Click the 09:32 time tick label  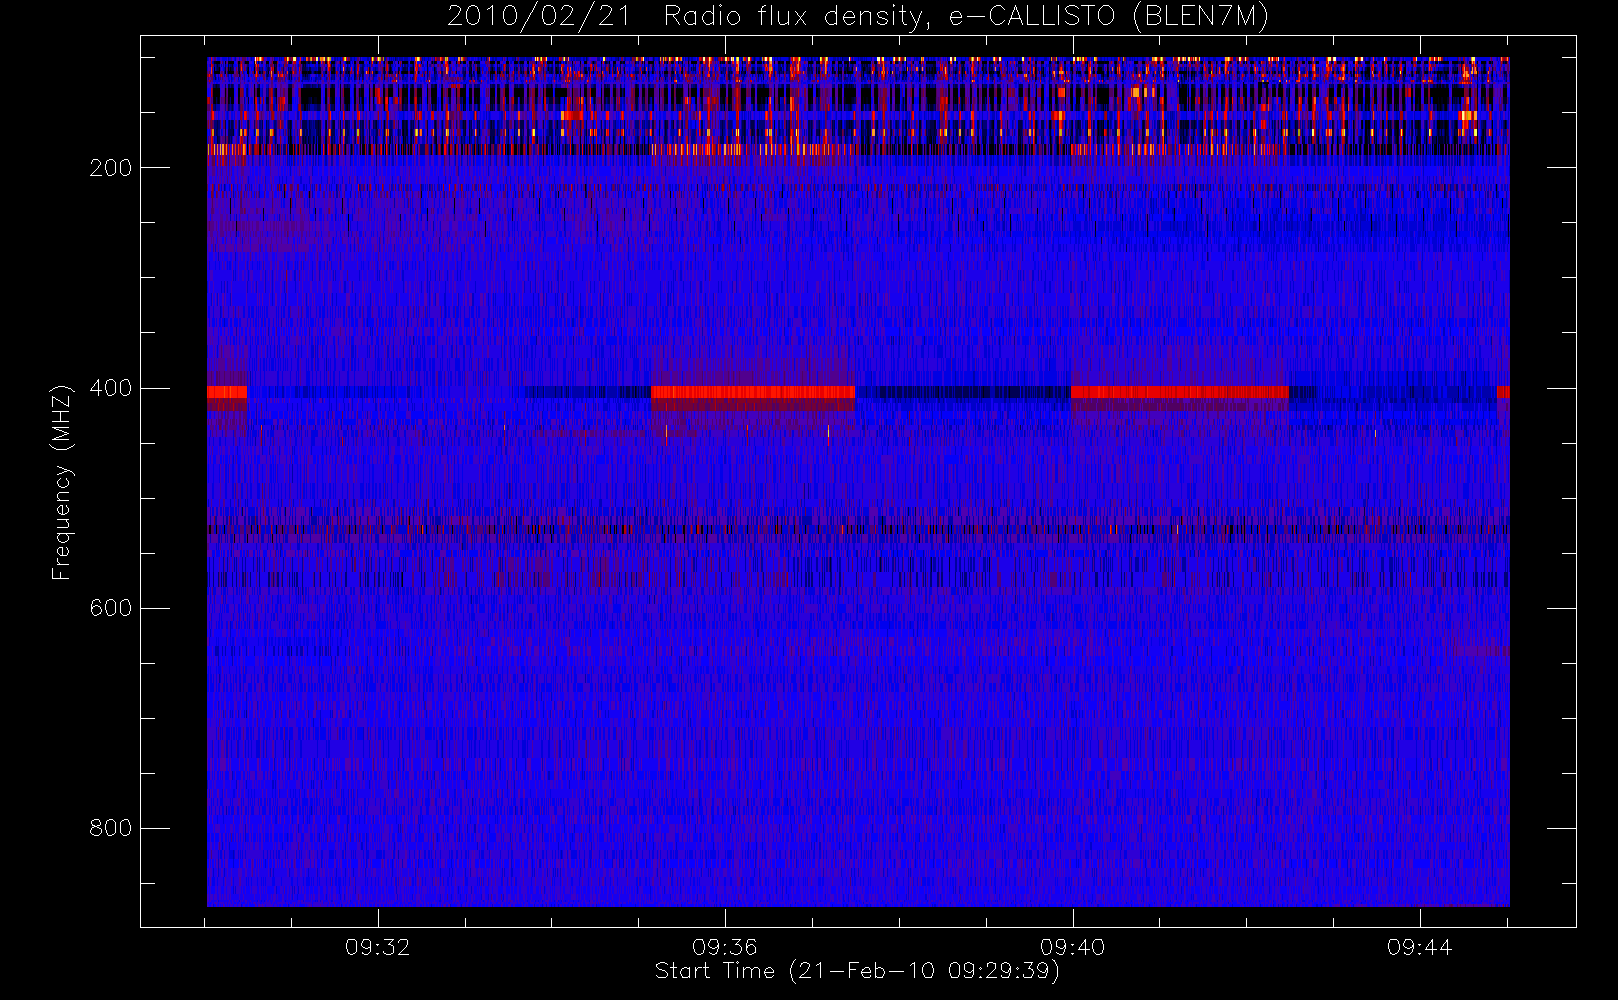pos(378,947)
